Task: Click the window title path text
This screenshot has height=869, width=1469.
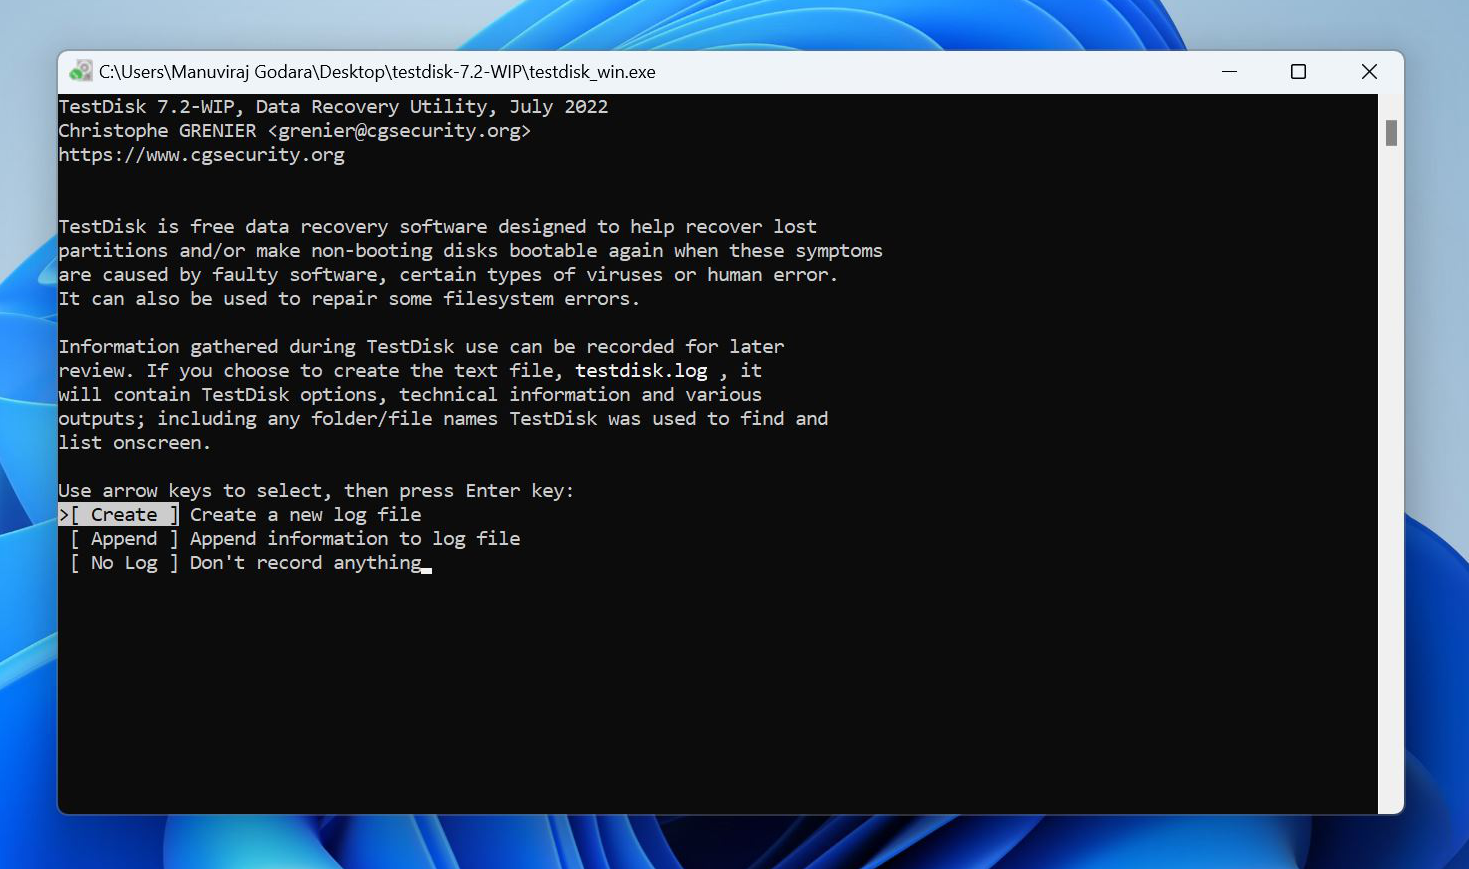Action: [377, 72]
